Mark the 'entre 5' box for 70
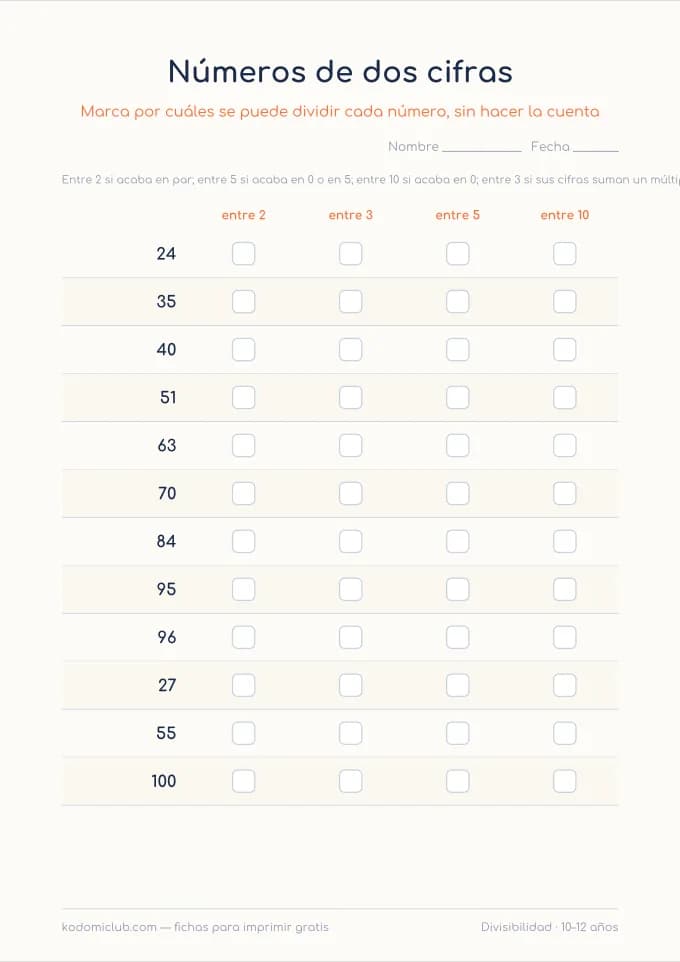Screen dimensions: 680x962 458,493
